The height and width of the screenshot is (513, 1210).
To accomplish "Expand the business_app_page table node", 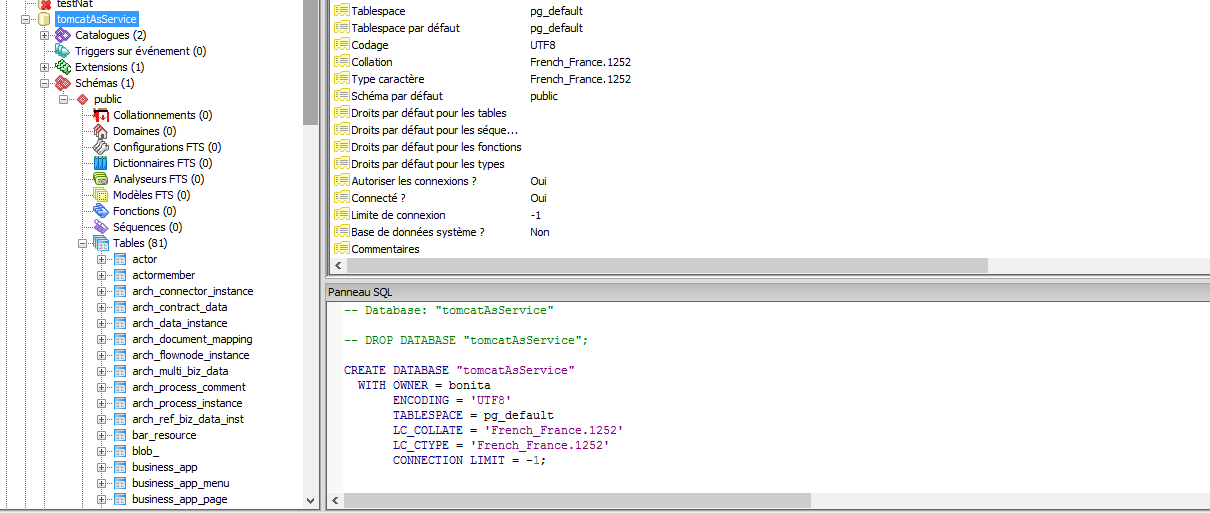I will [x=102, y=499].
